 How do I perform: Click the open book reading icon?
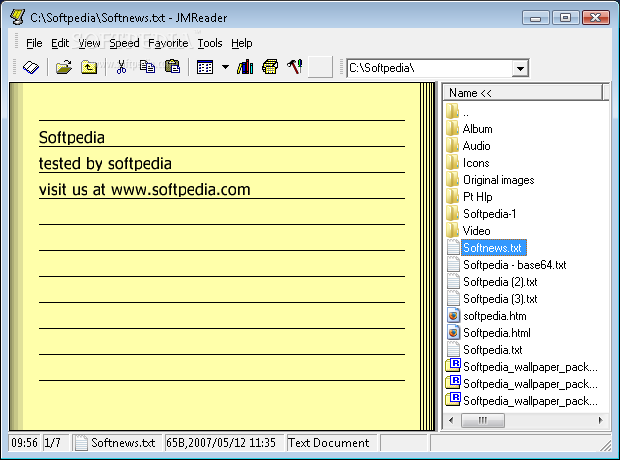(31, 67)
